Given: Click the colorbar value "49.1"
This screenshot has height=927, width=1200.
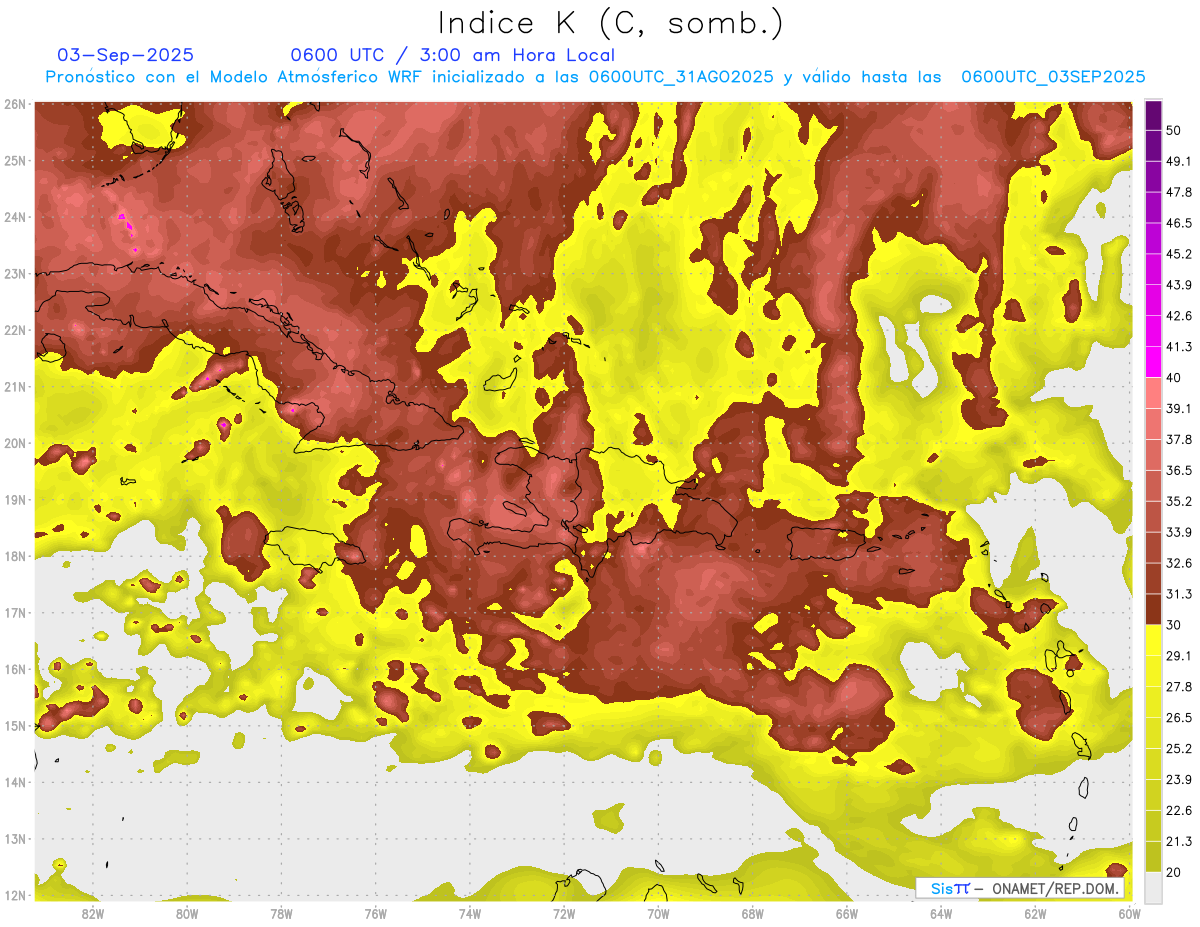Looking at the screenshot, I should [x=1178, y=161].
